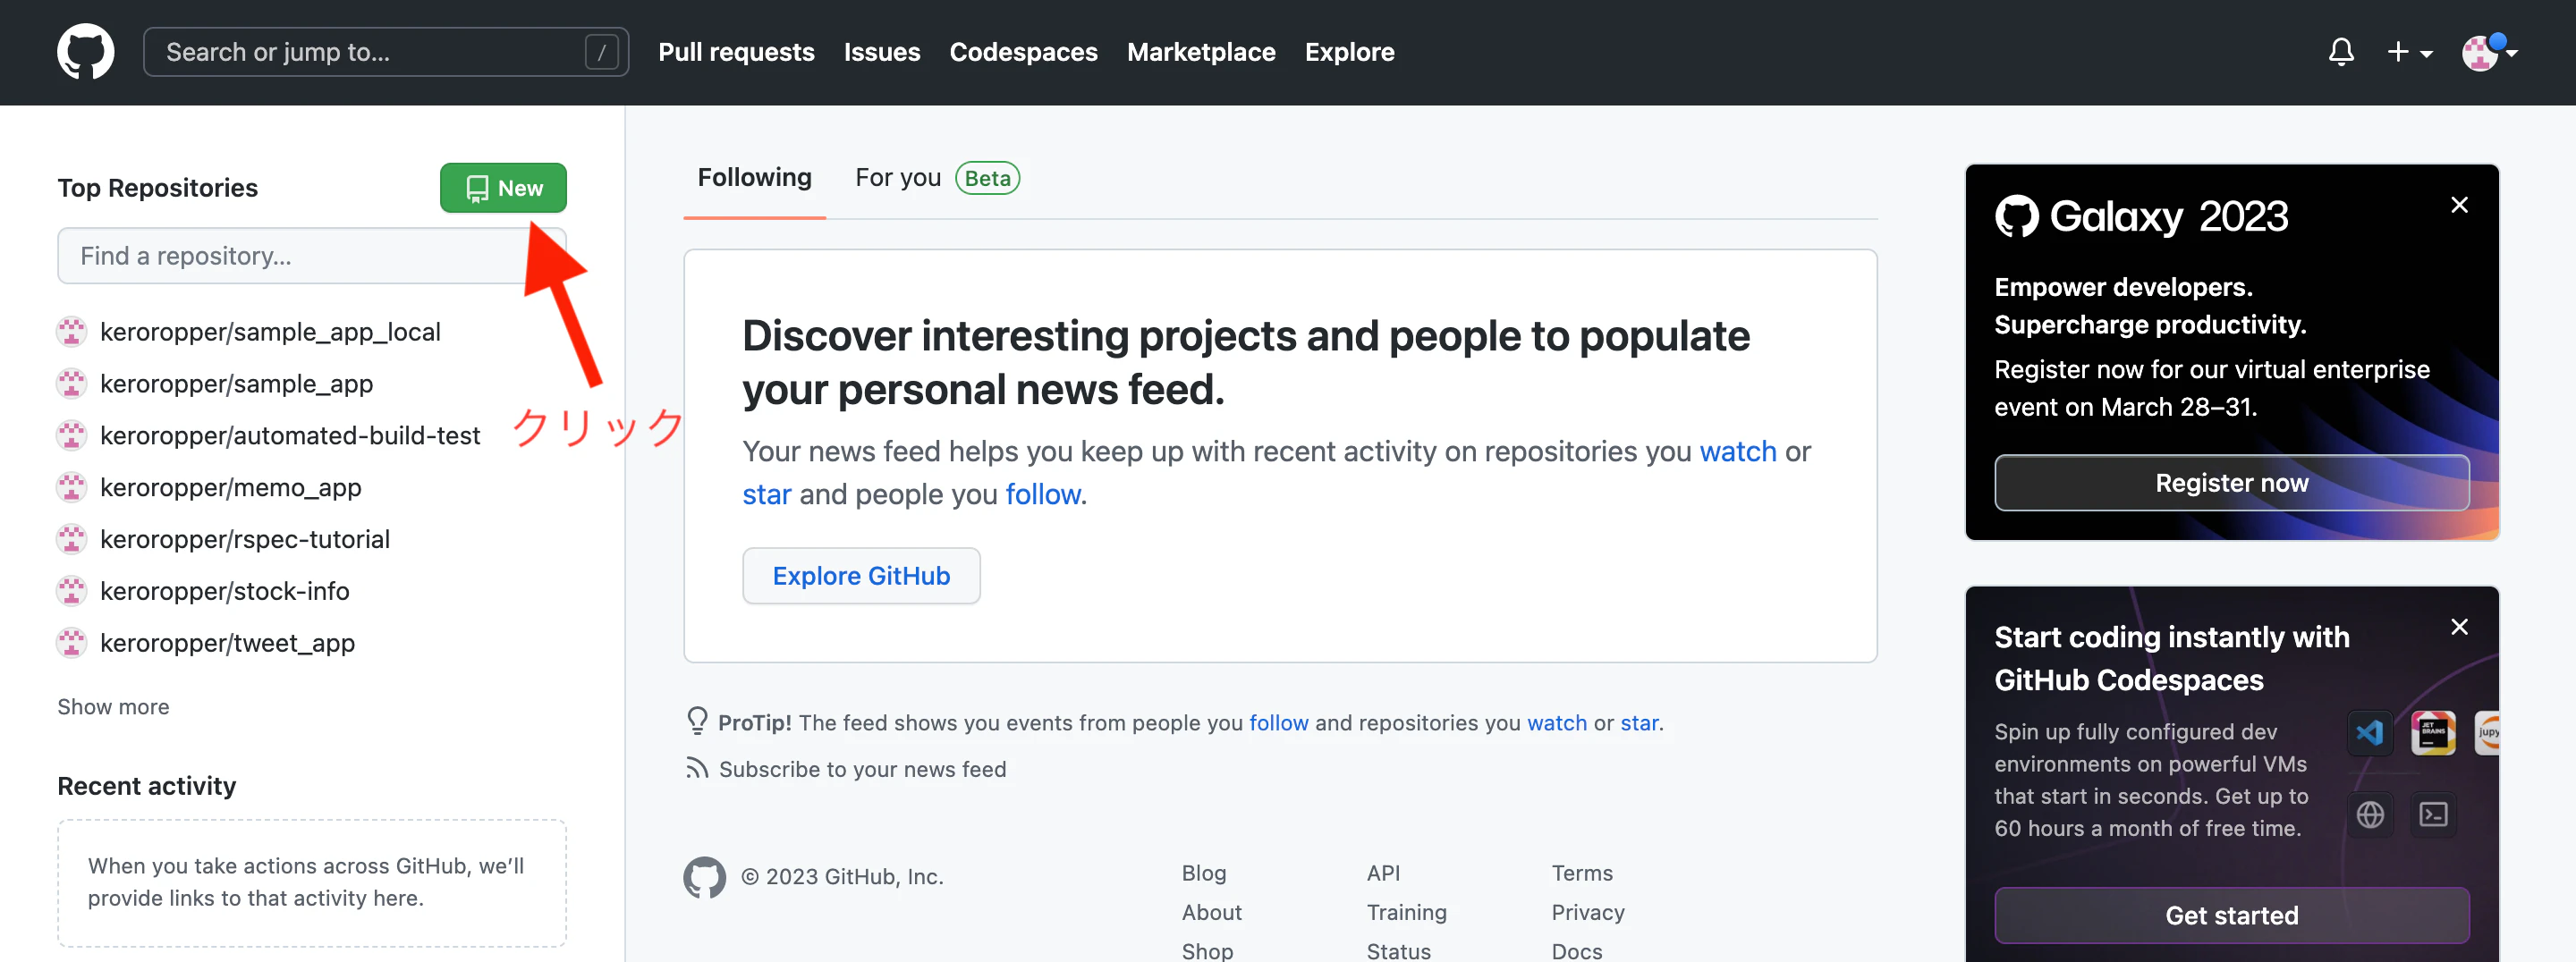The width and height of the screenshot is (2576, 962).
Task: Subscribe to your news feed
Action: point(862,769)
